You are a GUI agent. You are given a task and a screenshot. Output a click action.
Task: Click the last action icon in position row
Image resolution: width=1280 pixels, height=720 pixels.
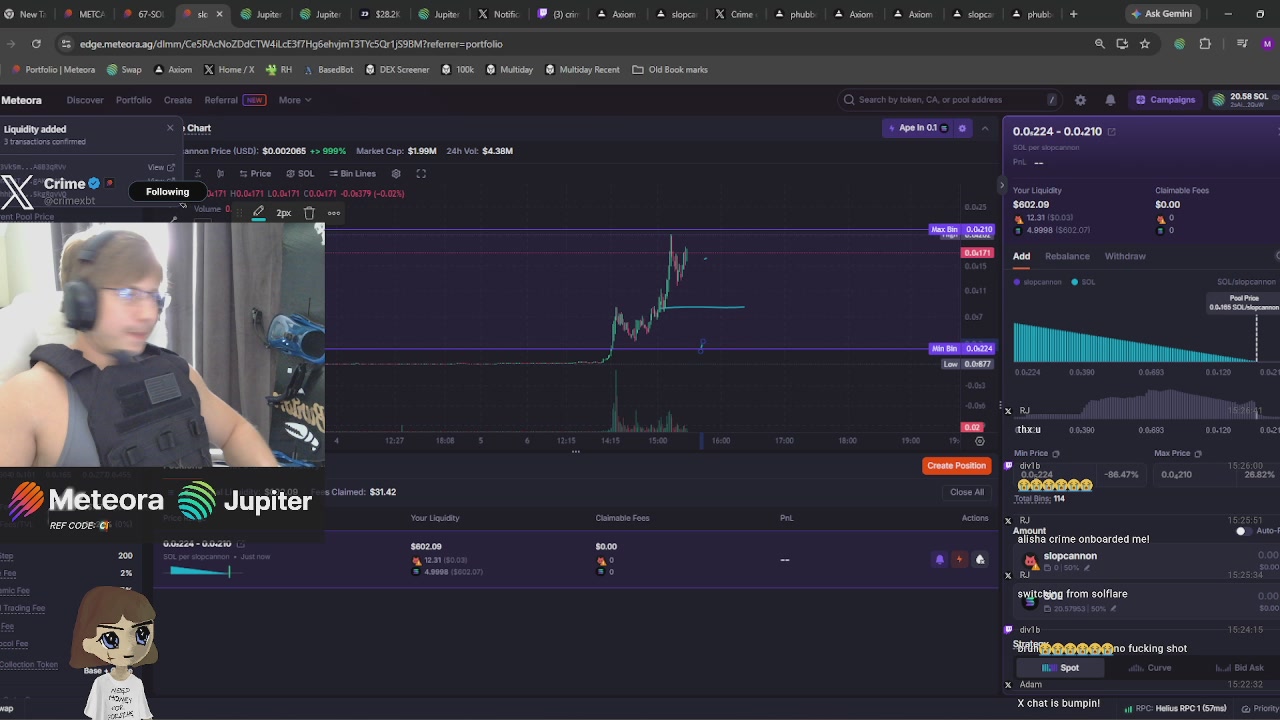pos(980,560)
